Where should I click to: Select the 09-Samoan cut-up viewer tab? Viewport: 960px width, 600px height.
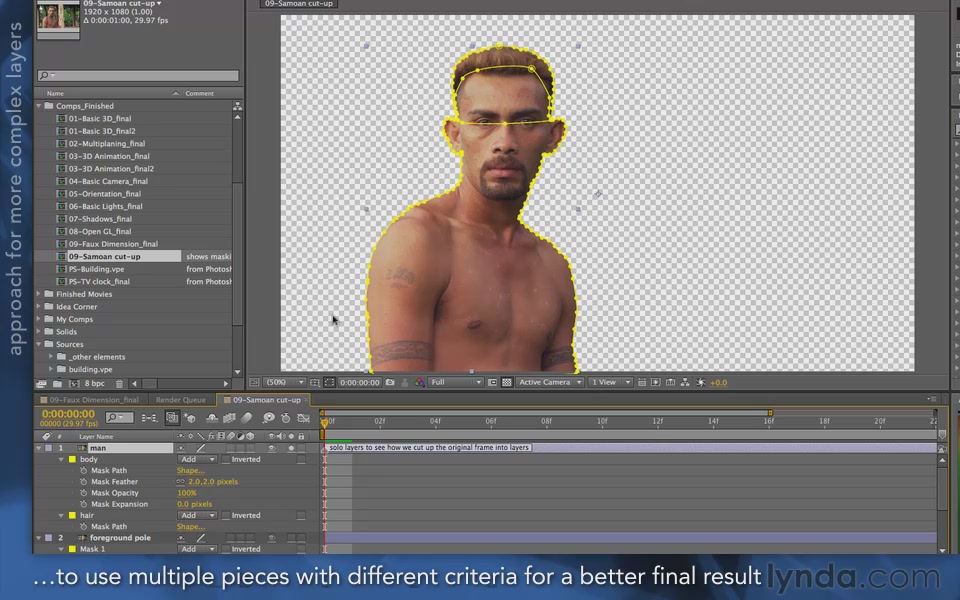pyautogui.click(x=299, y=4)
